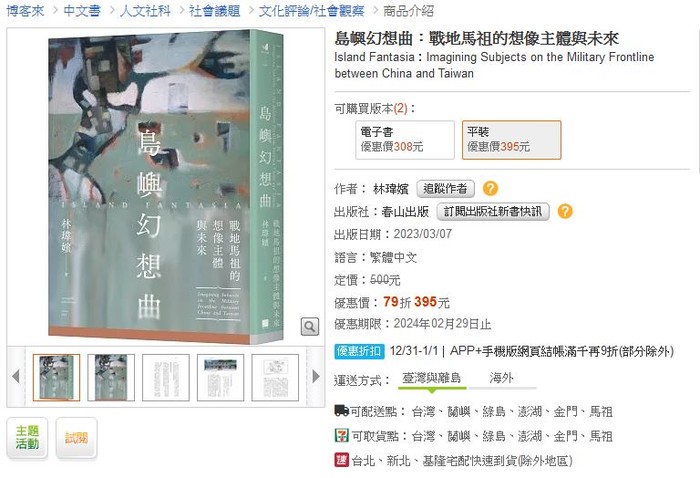Select the 平裝 version at 395元
This screenshot has height=478, width=700.
[511, 140]
